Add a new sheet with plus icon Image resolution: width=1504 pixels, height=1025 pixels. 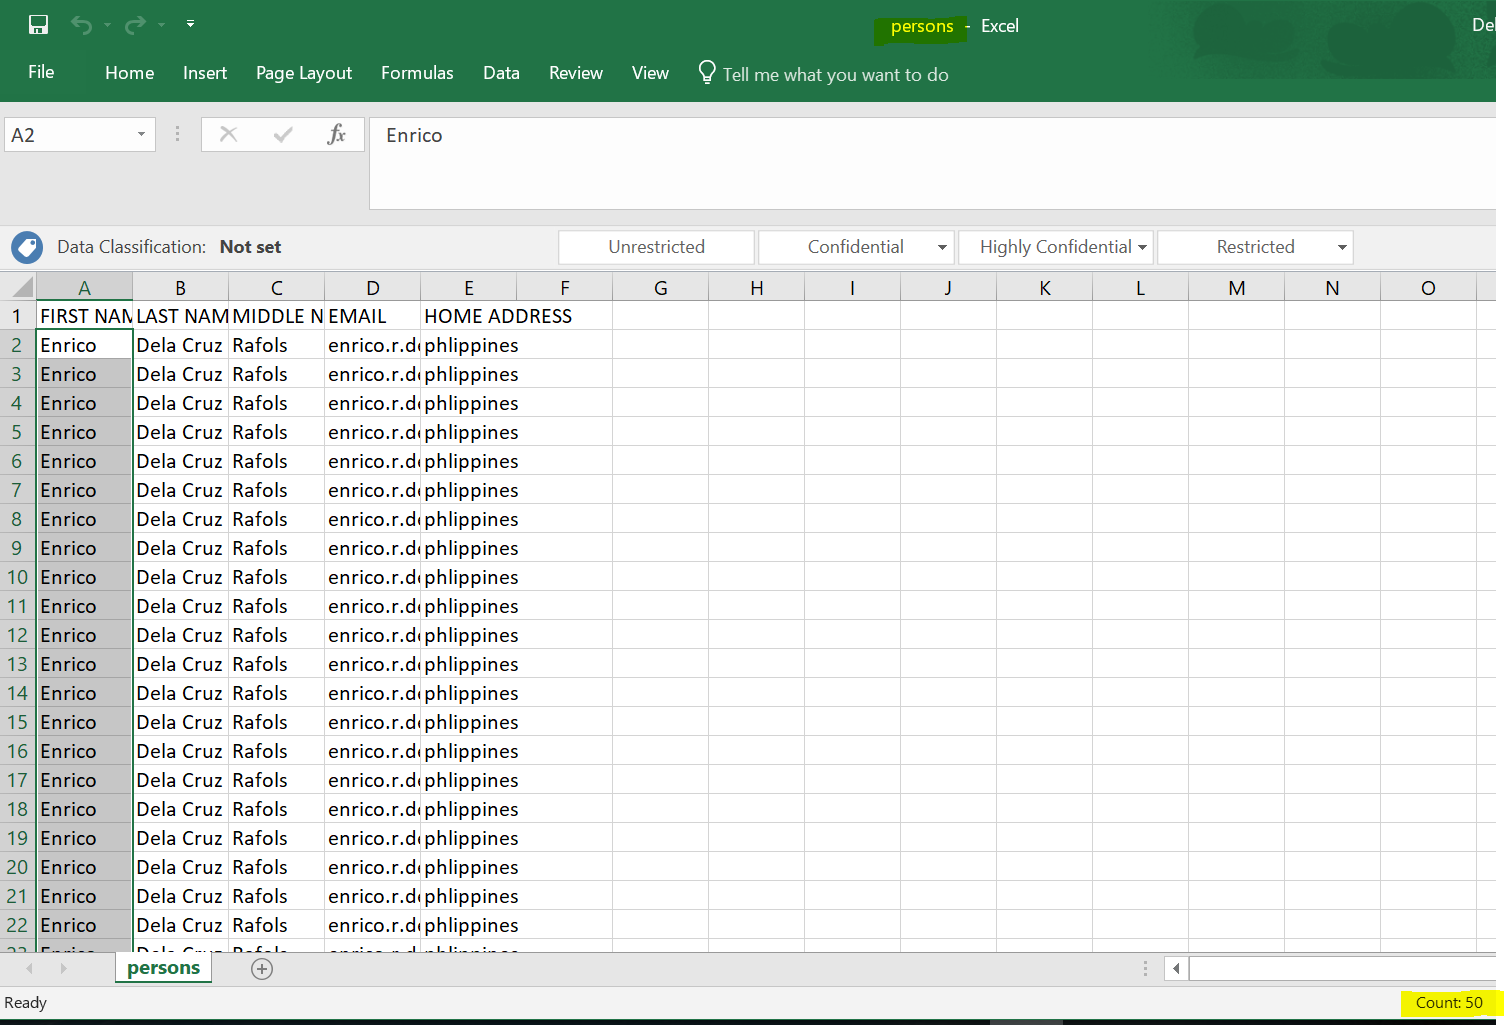tap(262, 968)
